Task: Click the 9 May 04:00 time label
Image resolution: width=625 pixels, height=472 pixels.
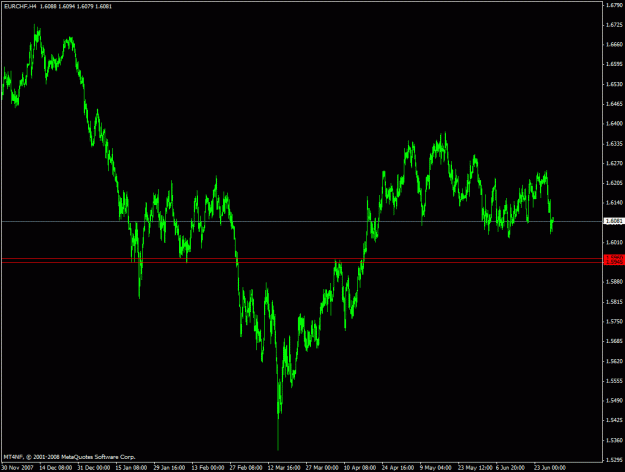Action: click(x=436, y=468)
